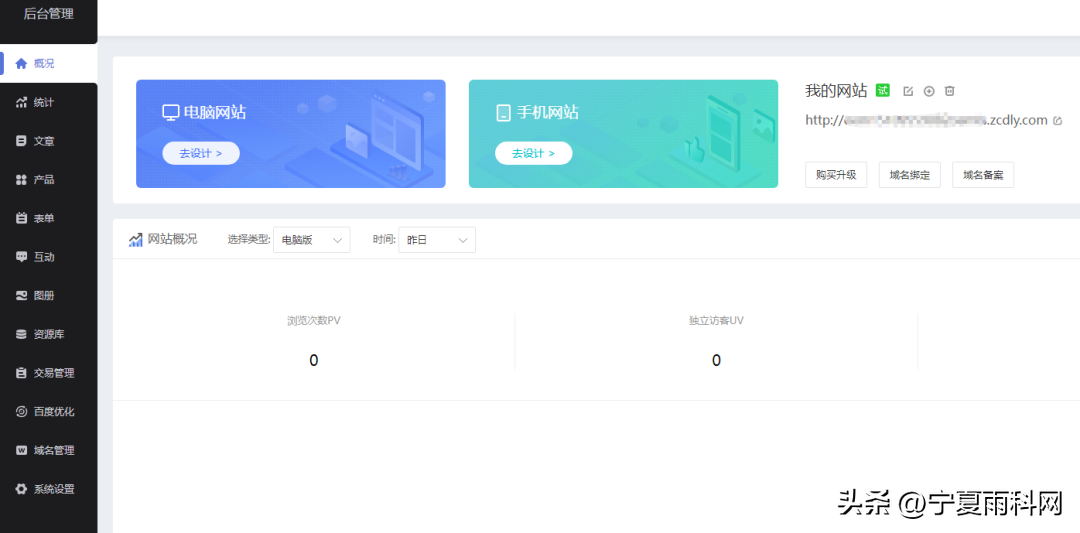
Task: Open the 时间 昨日 dropdown
Action: click(x=437, y=240)
